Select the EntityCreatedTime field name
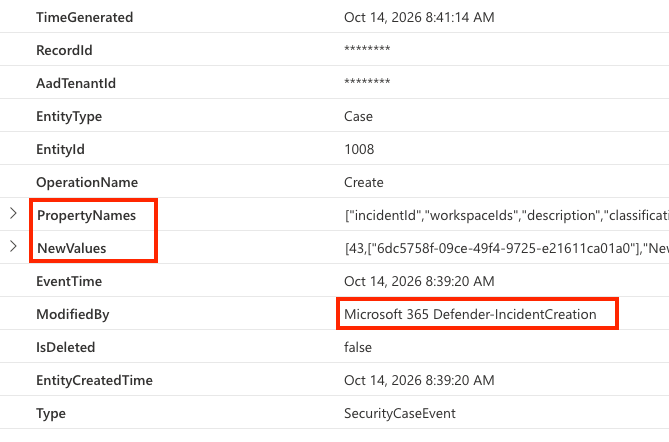669x442 pixels. (94, 381)
